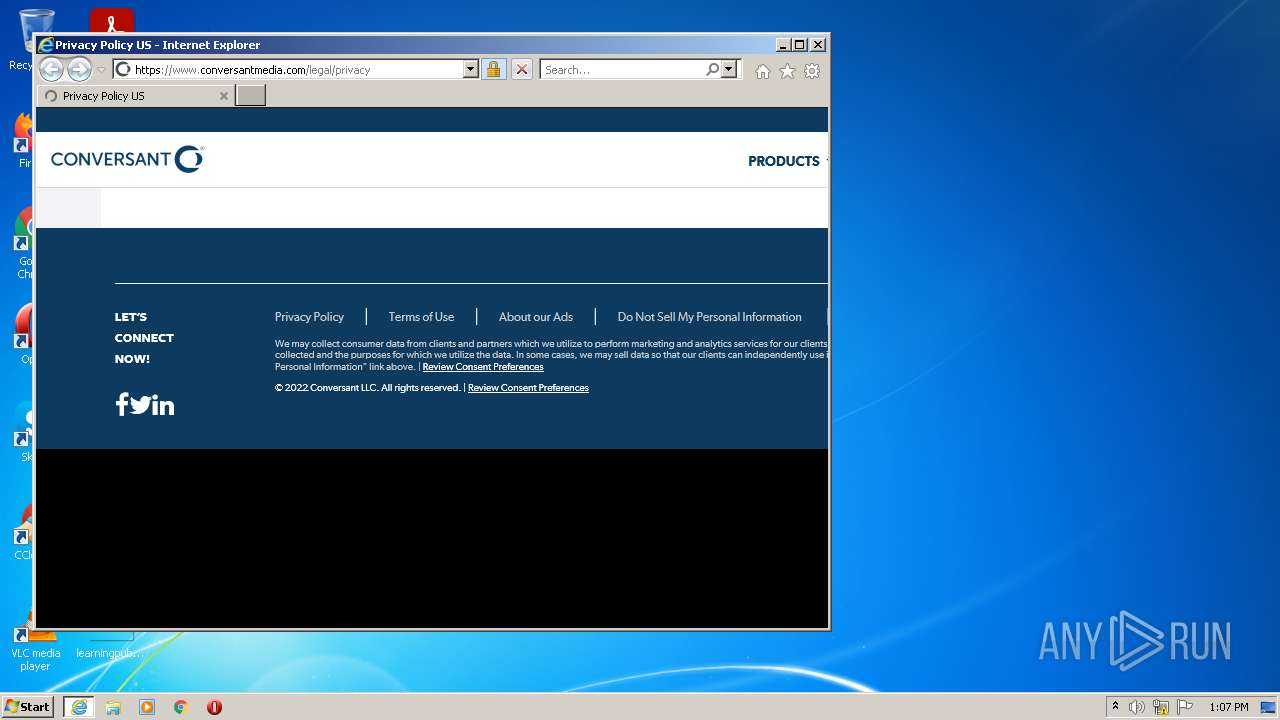1280x720 pixels.
Task: Open the PRODUCTS navigation menu
Action: coord(784,161)
